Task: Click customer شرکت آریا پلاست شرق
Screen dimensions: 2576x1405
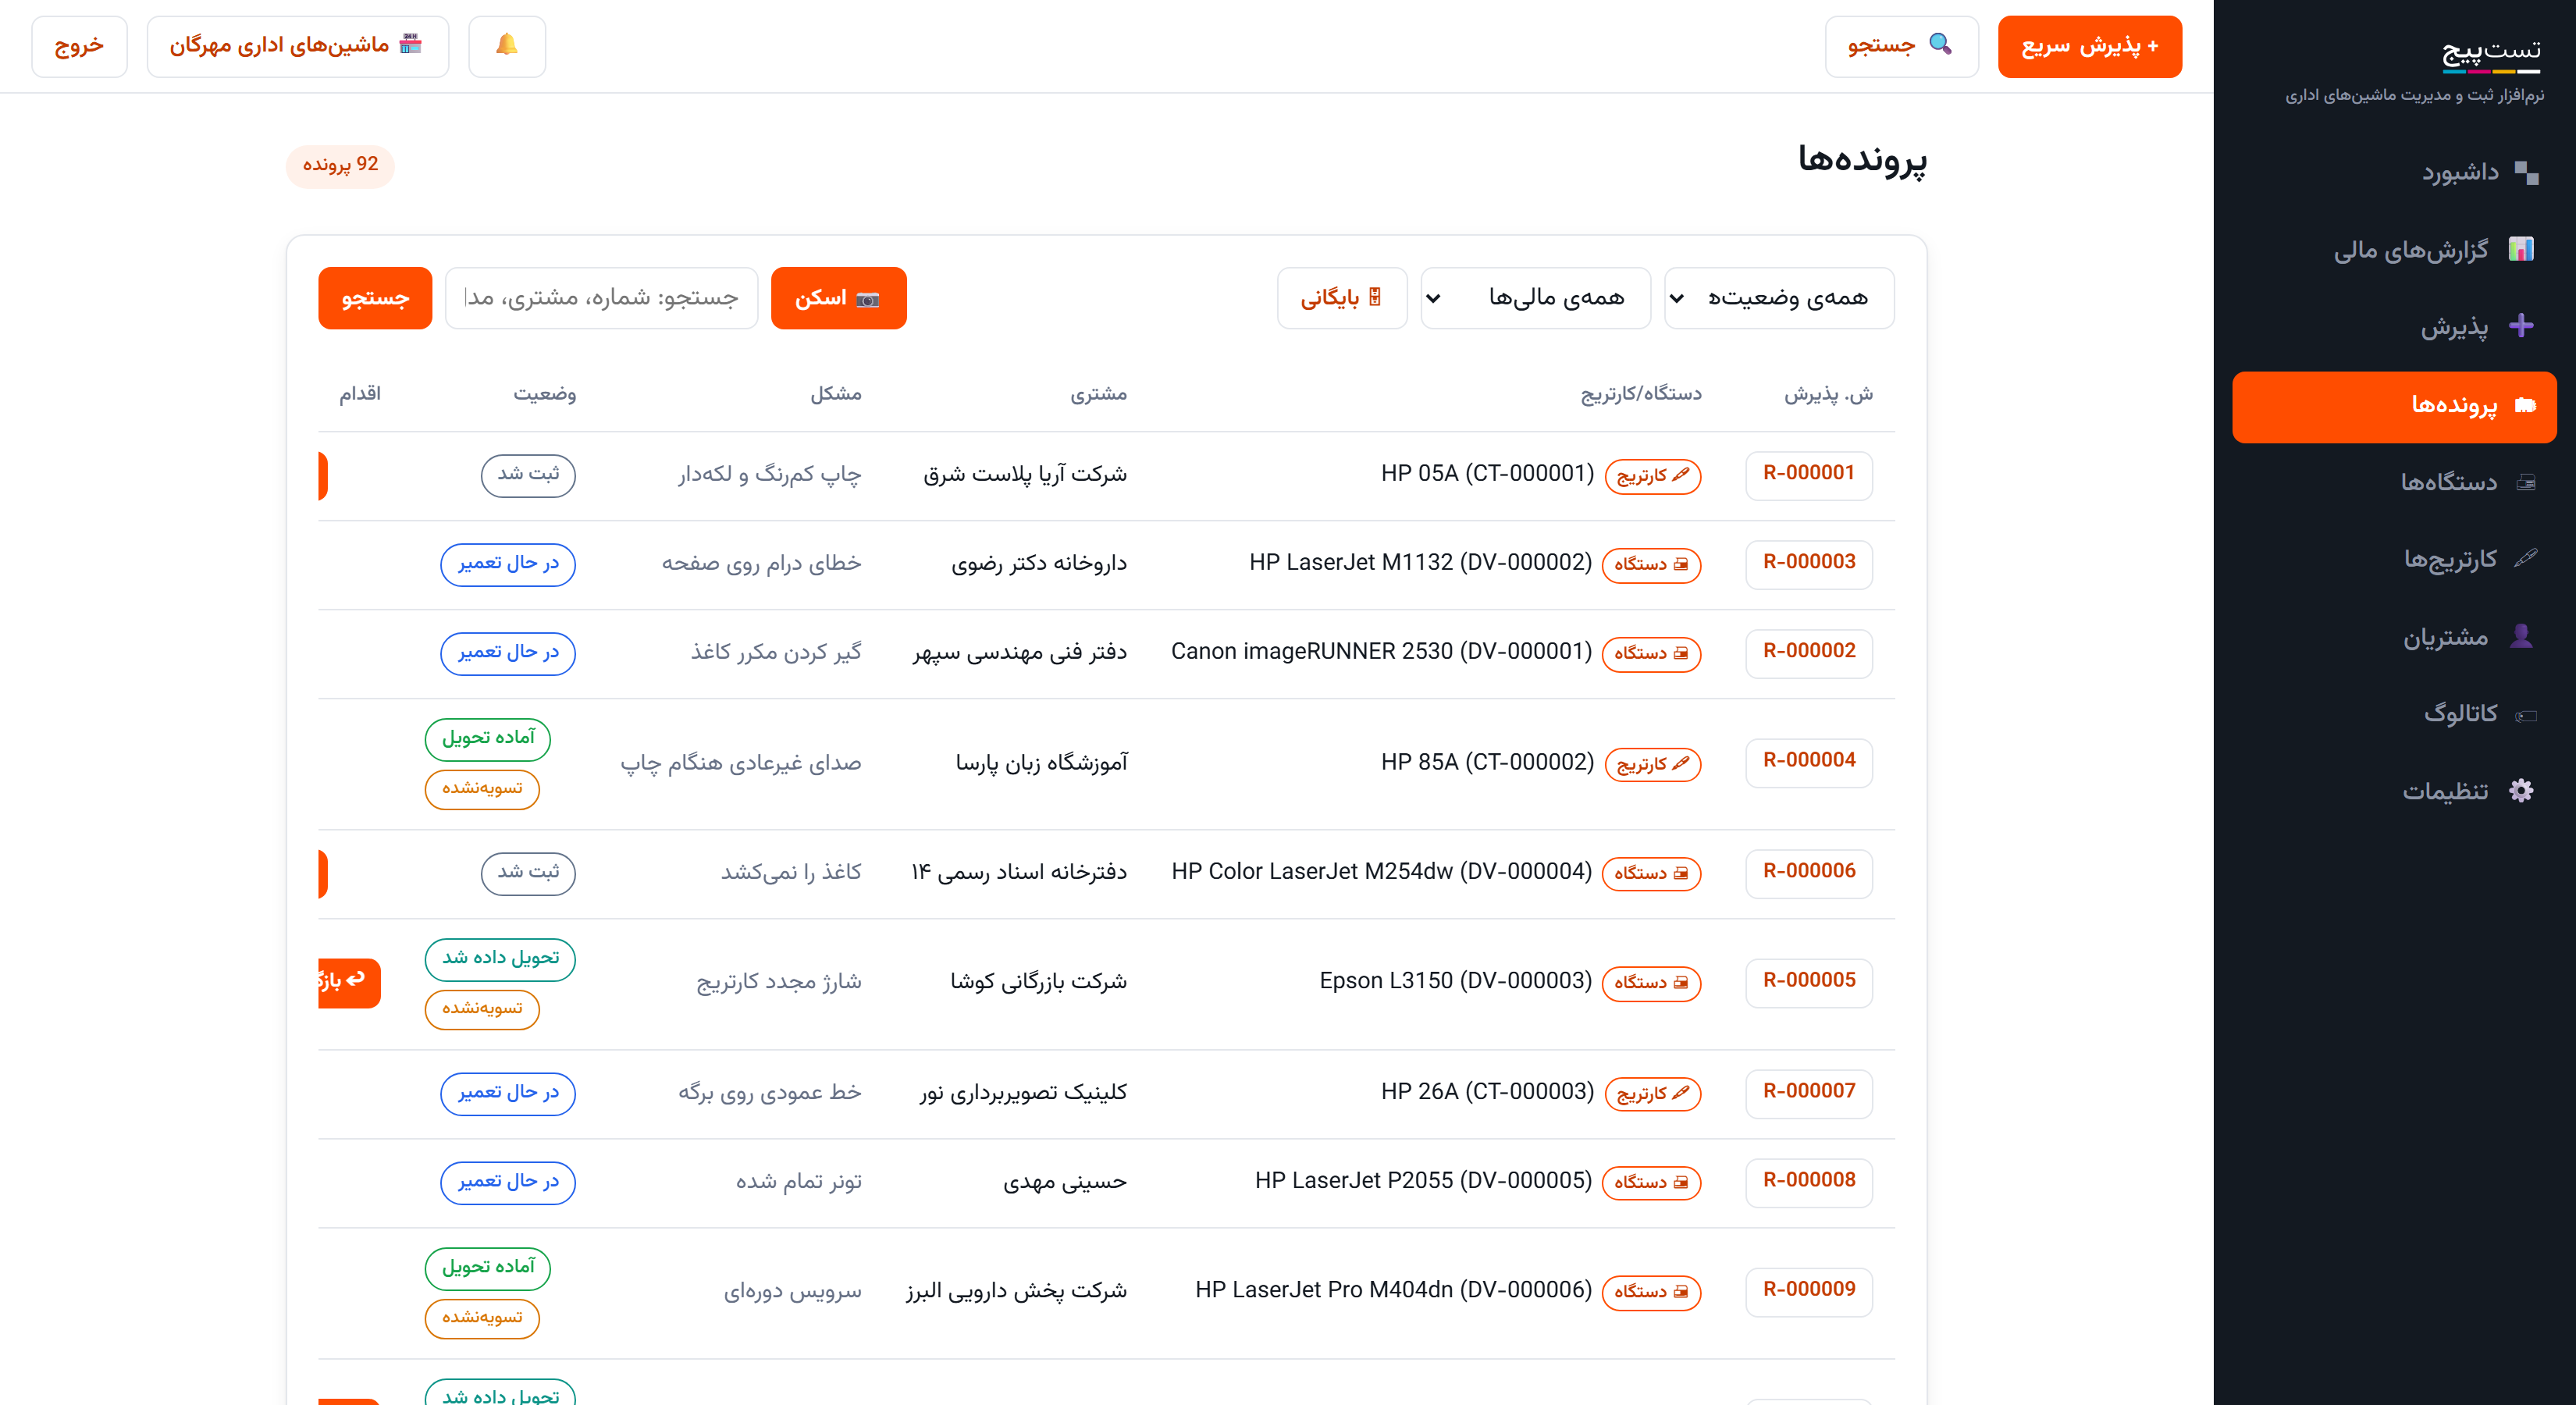Action: coord(1025,475)
